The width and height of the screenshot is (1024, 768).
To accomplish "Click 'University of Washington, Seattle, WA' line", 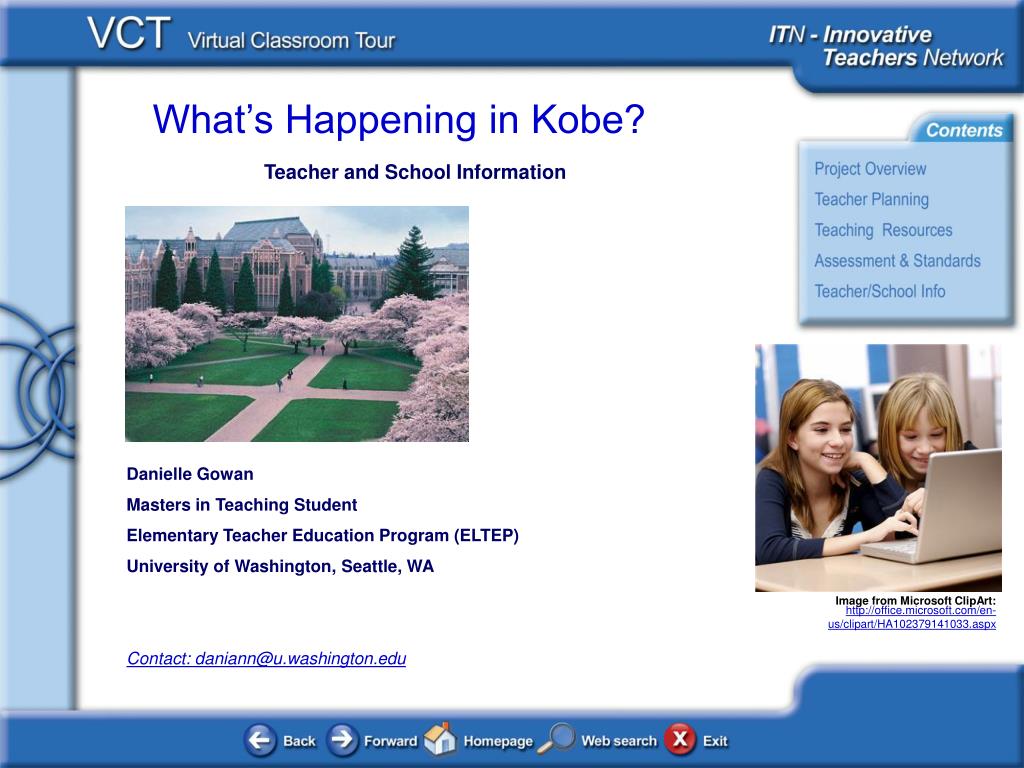I will tap(280, 566).
